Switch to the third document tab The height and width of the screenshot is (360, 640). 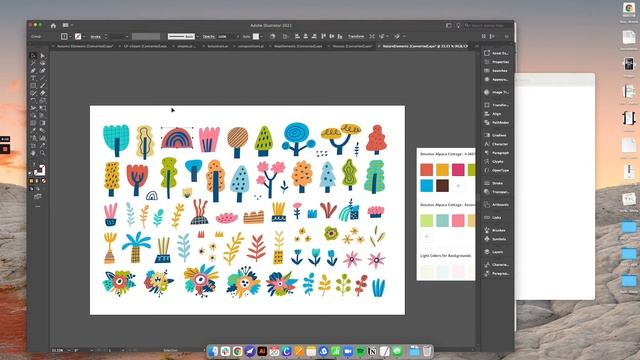coord(186,47)
